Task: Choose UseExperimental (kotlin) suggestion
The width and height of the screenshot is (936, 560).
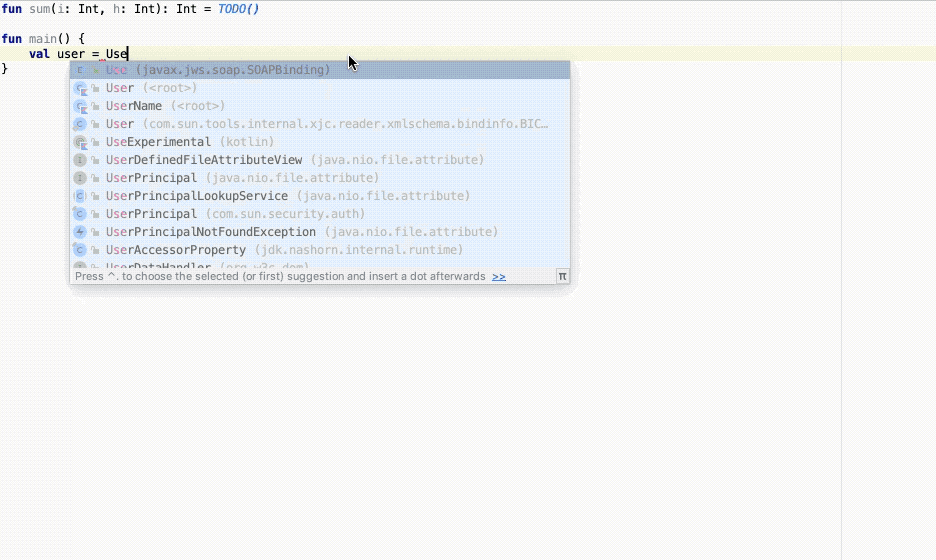Action: pyautogui.click(x=320, y=141)
